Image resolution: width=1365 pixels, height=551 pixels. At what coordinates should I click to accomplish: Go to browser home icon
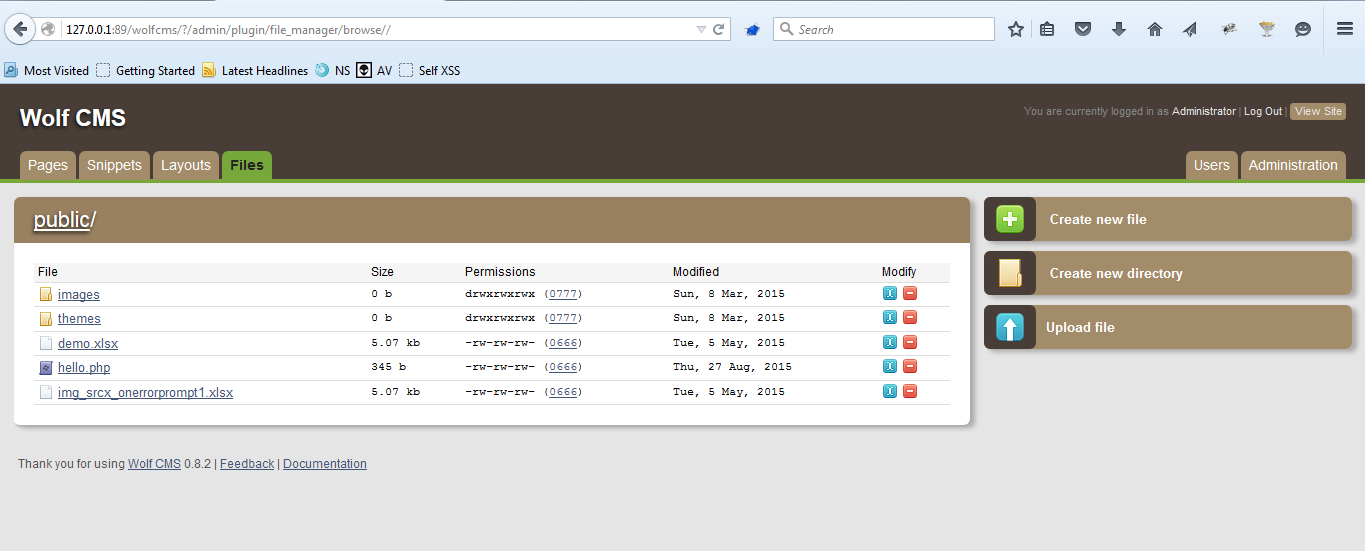click(x=1155, y=29)
